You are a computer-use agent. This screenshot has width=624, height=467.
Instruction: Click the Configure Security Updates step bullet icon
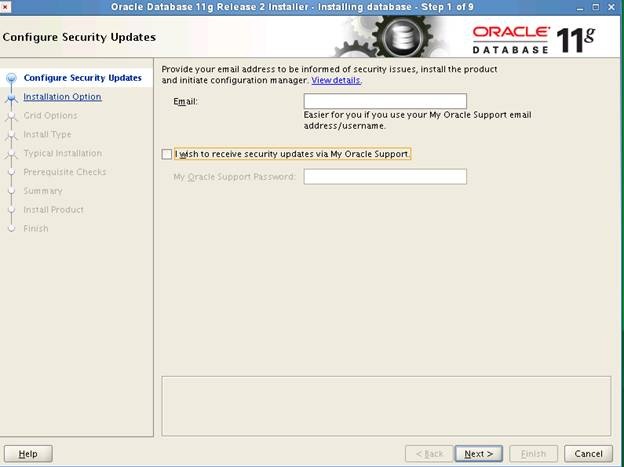pyautogui.click(x=12, y=78)
